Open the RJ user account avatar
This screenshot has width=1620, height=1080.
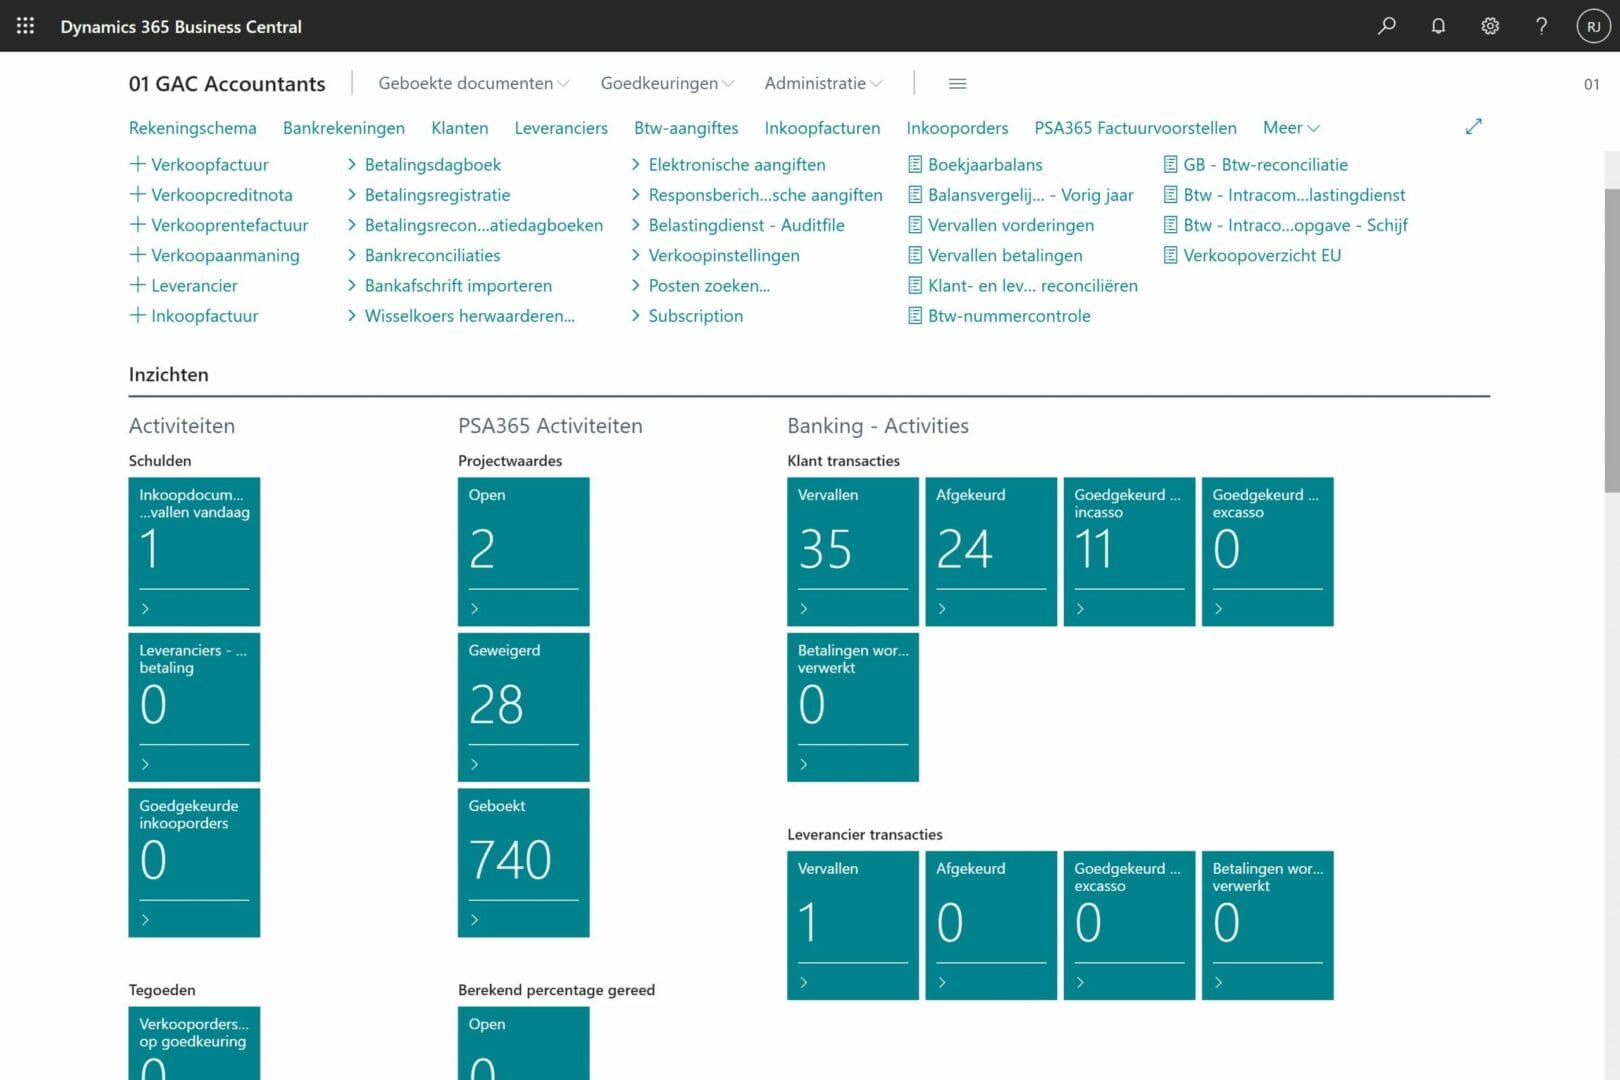1593,26
